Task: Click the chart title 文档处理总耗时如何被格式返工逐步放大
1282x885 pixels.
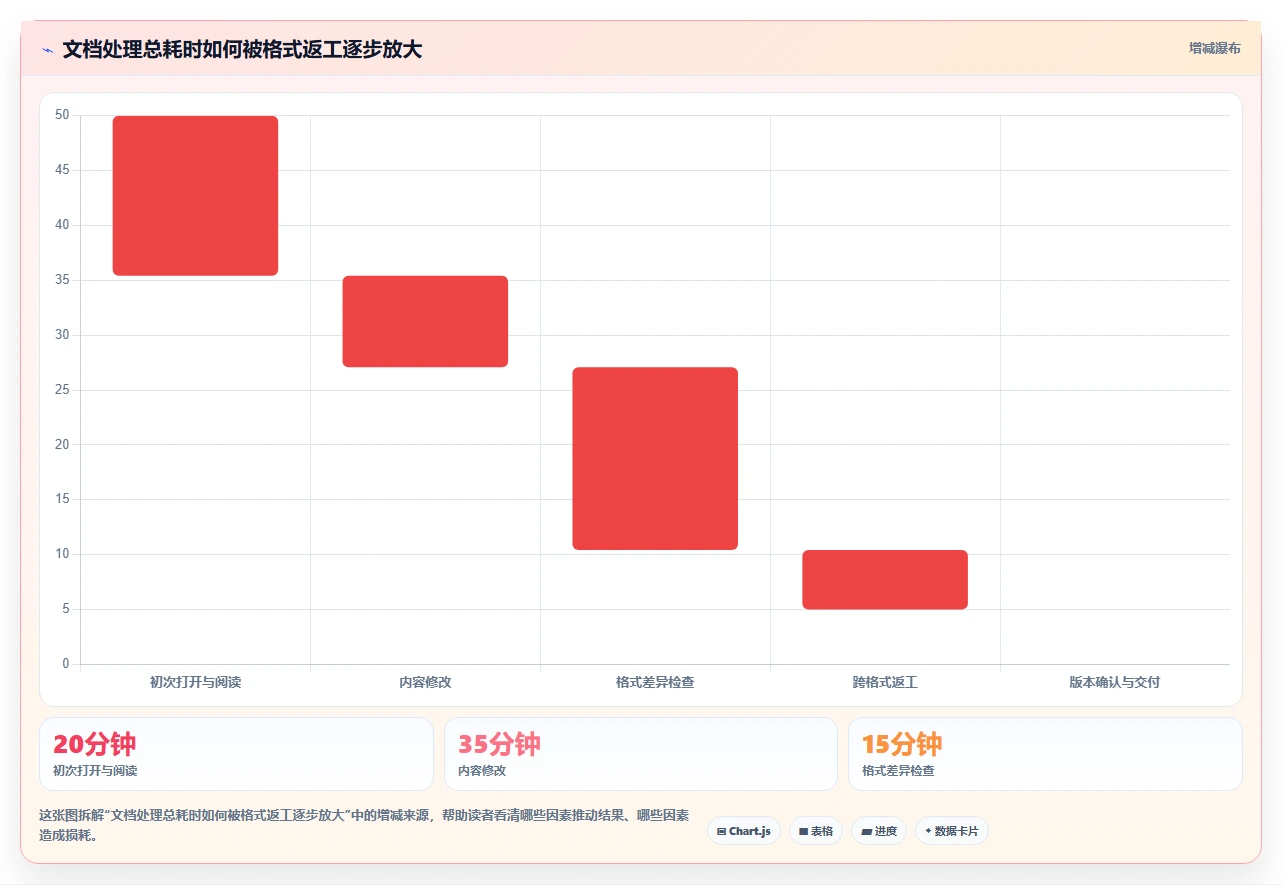Action: pos(242,49)
